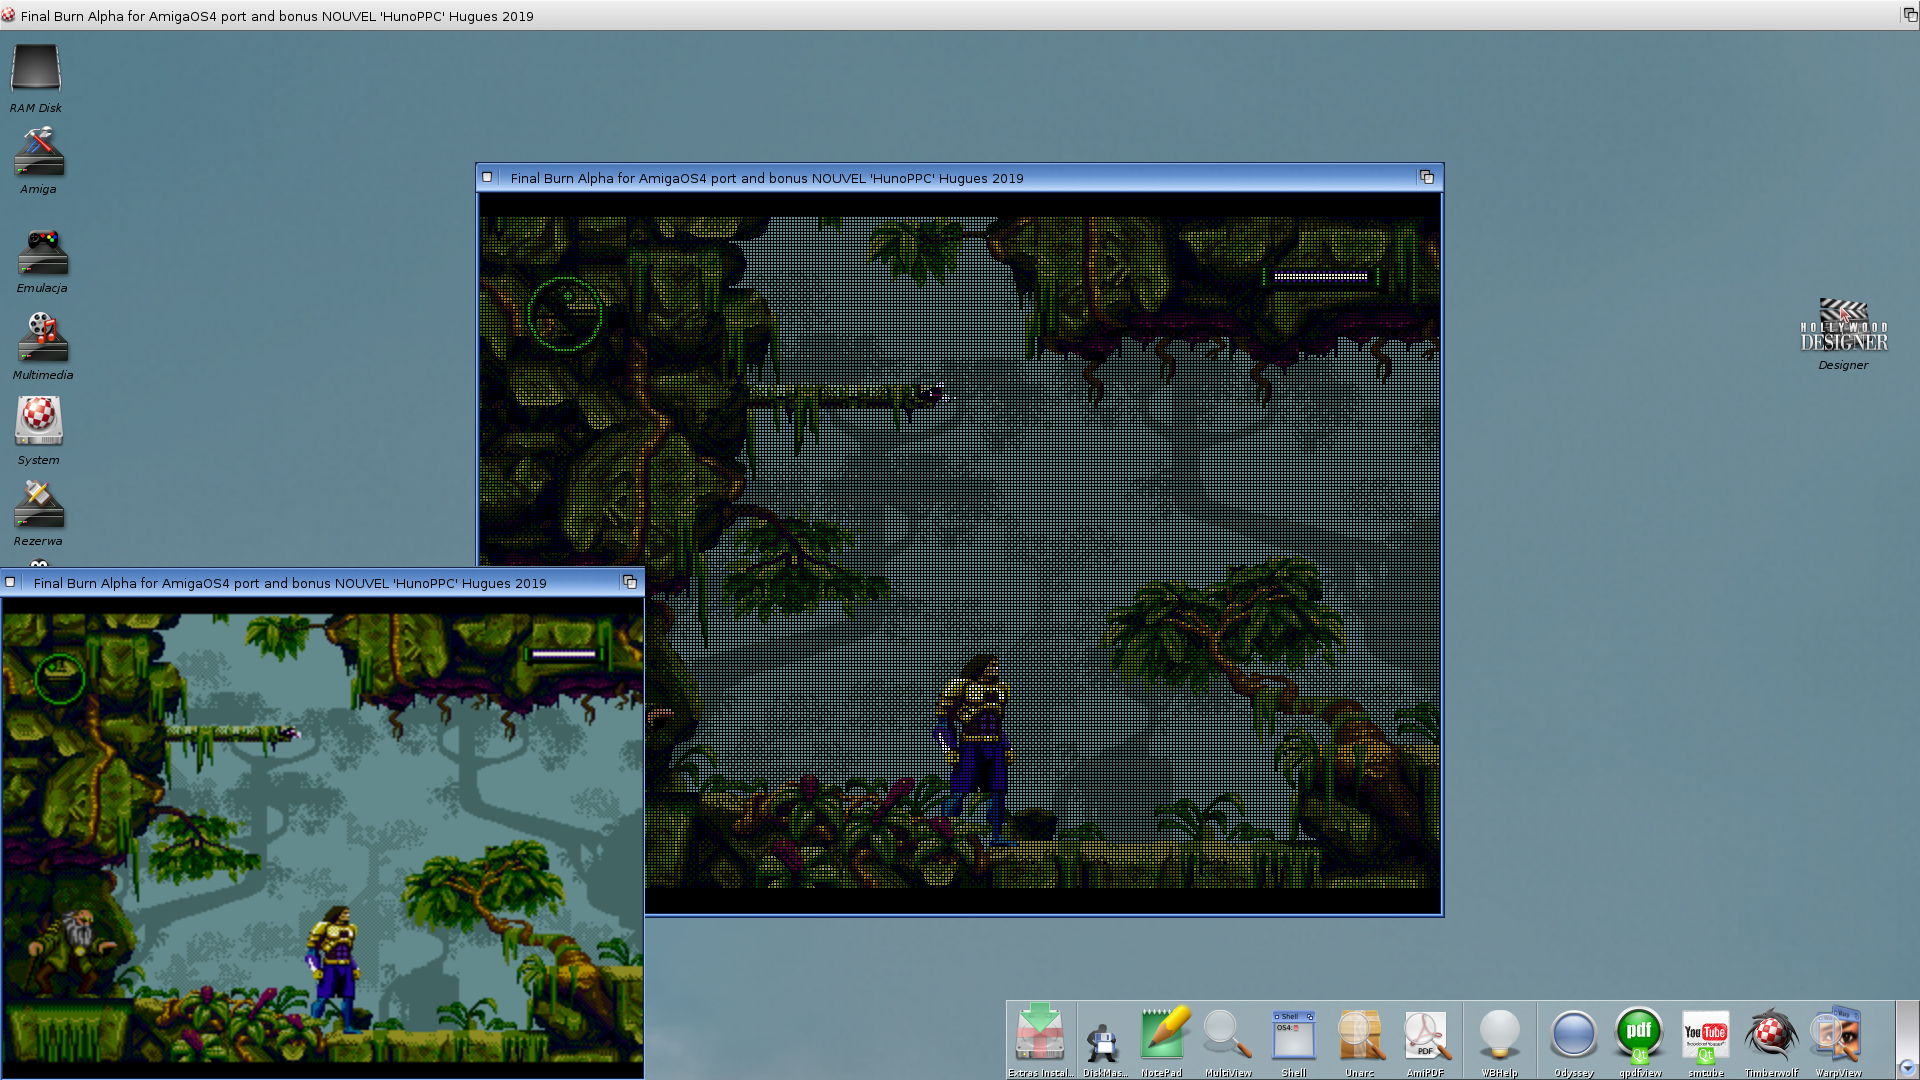Image resolution: width=1920 pixels, height=1080 pixels.
Task: Click depth gadget of large Final Burn window
Action: (1427, 177)
